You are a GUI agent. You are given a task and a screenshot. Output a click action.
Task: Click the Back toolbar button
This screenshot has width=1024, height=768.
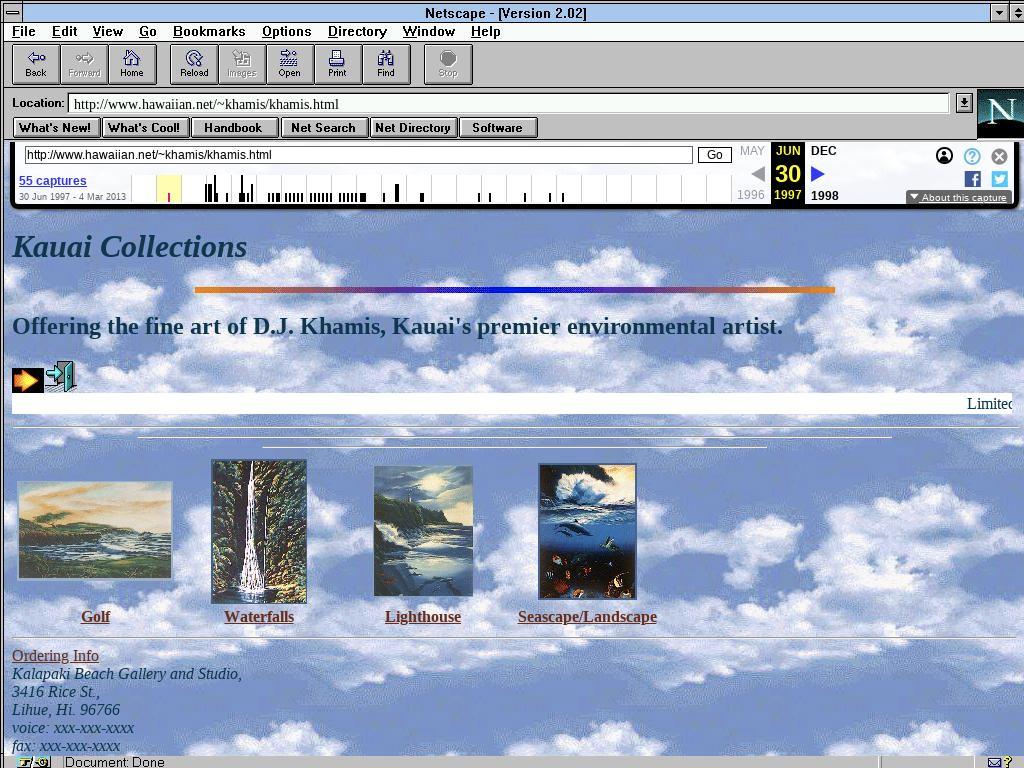36,64
